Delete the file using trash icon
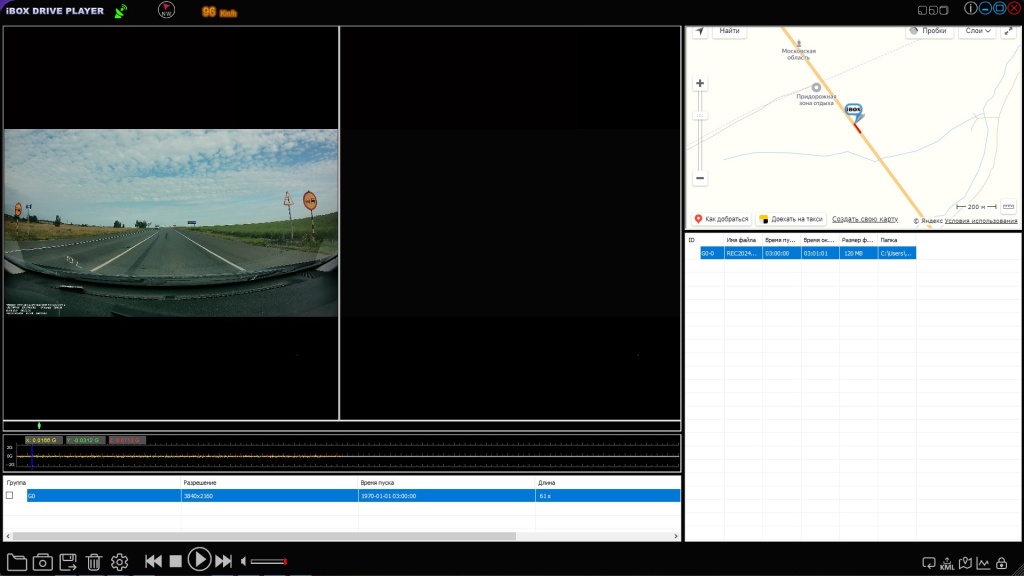 pos(94,562)
